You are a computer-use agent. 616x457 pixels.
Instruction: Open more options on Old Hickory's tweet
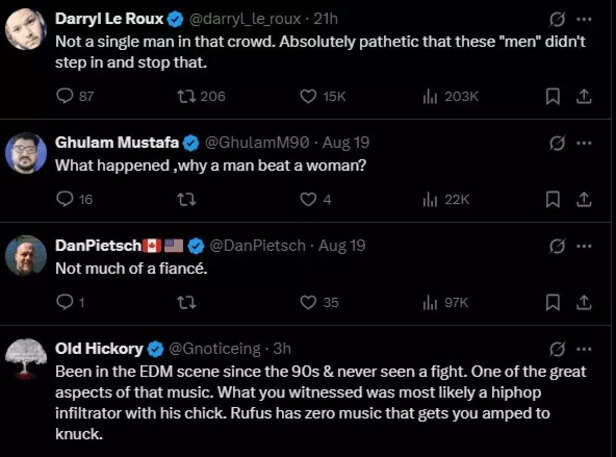(585, 348)
